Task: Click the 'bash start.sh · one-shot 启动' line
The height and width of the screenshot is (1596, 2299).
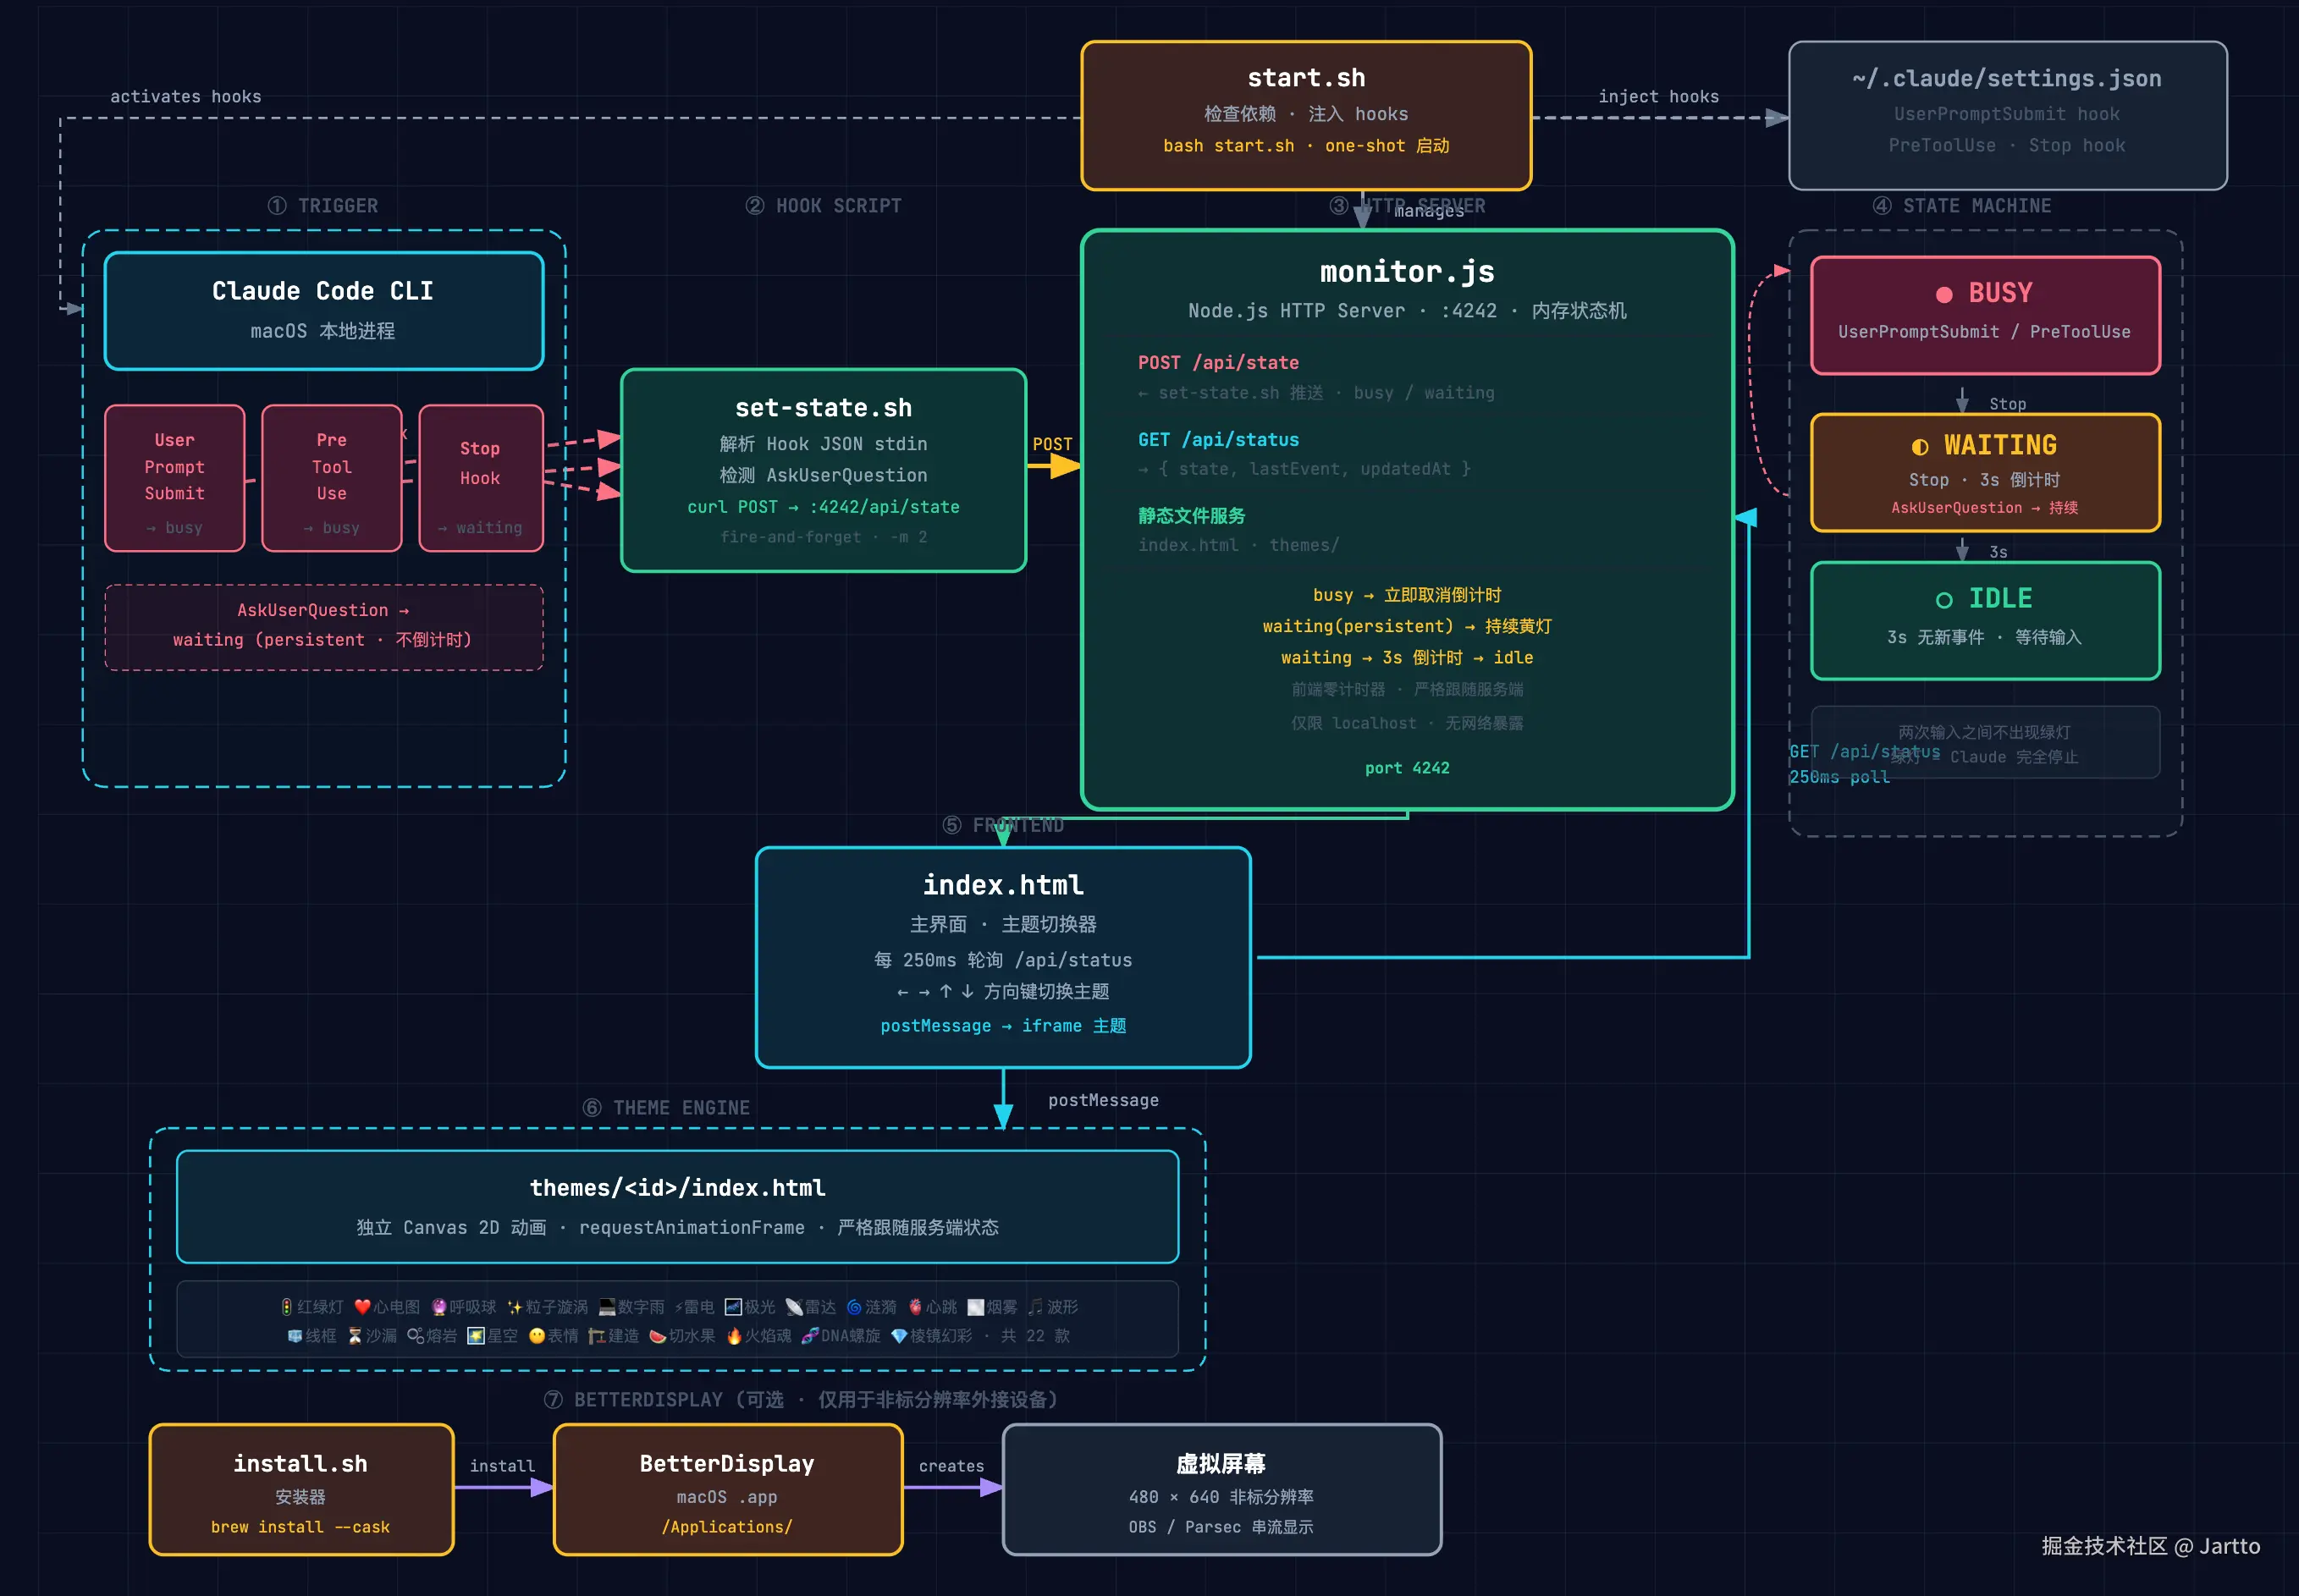Action: pyautogui.click(x=1306, y=146)
